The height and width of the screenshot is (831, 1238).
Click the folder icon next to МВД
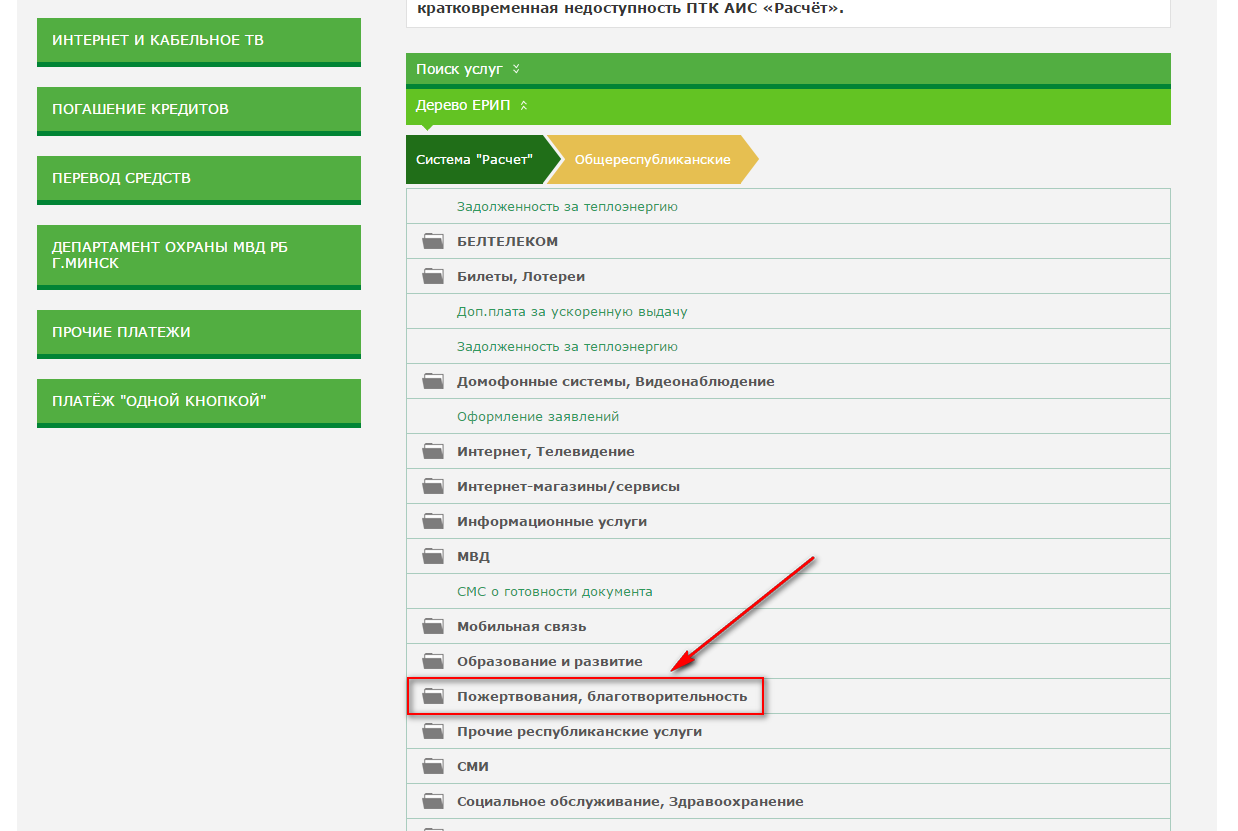[432, 556]
